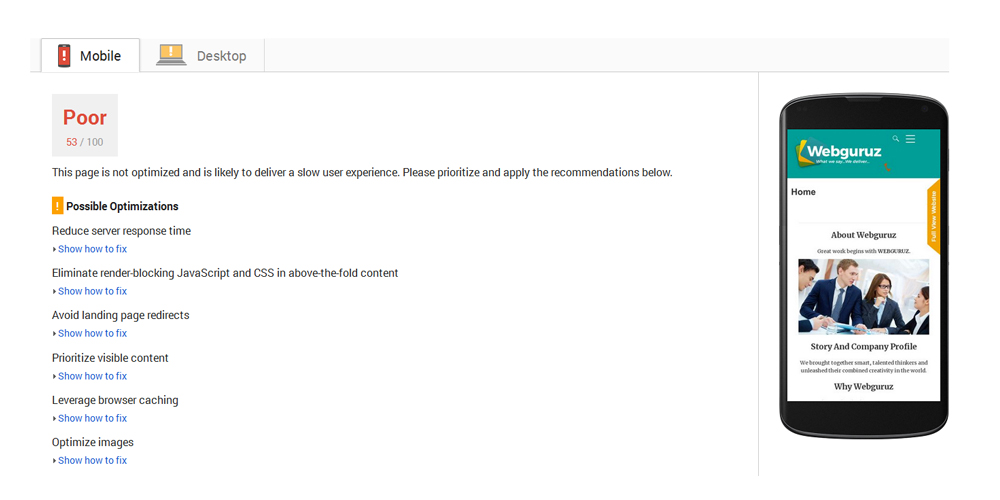This screenshot has width=1000, height=500.
Task: Expand fix for Eliminate render-blocking JavaScript and CSS
Action: pyautogui.click(x=92, y=291)
